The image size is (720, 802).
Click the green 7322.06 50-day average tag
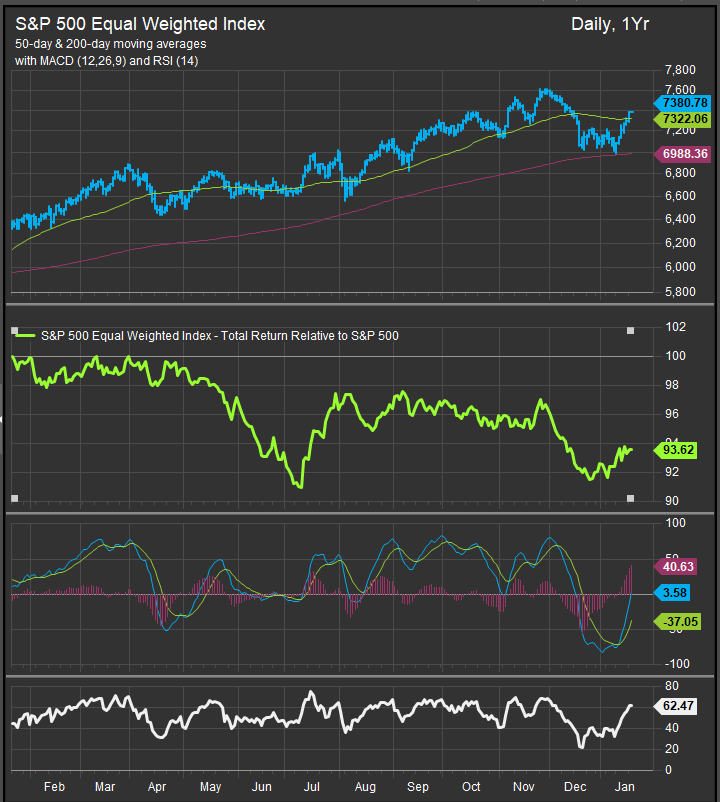coord(683,119)
